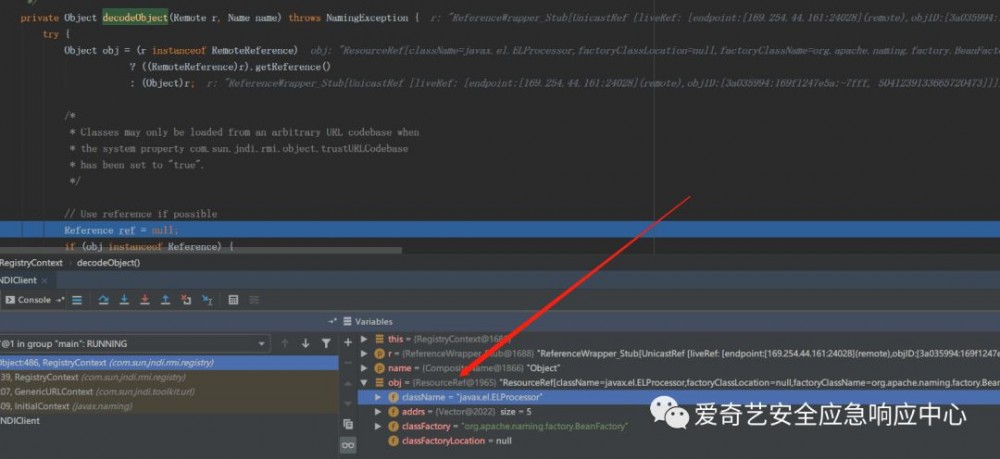Screen dimensions: 1000x459
Task: Expand the className field node
Action: click(378, 397)
